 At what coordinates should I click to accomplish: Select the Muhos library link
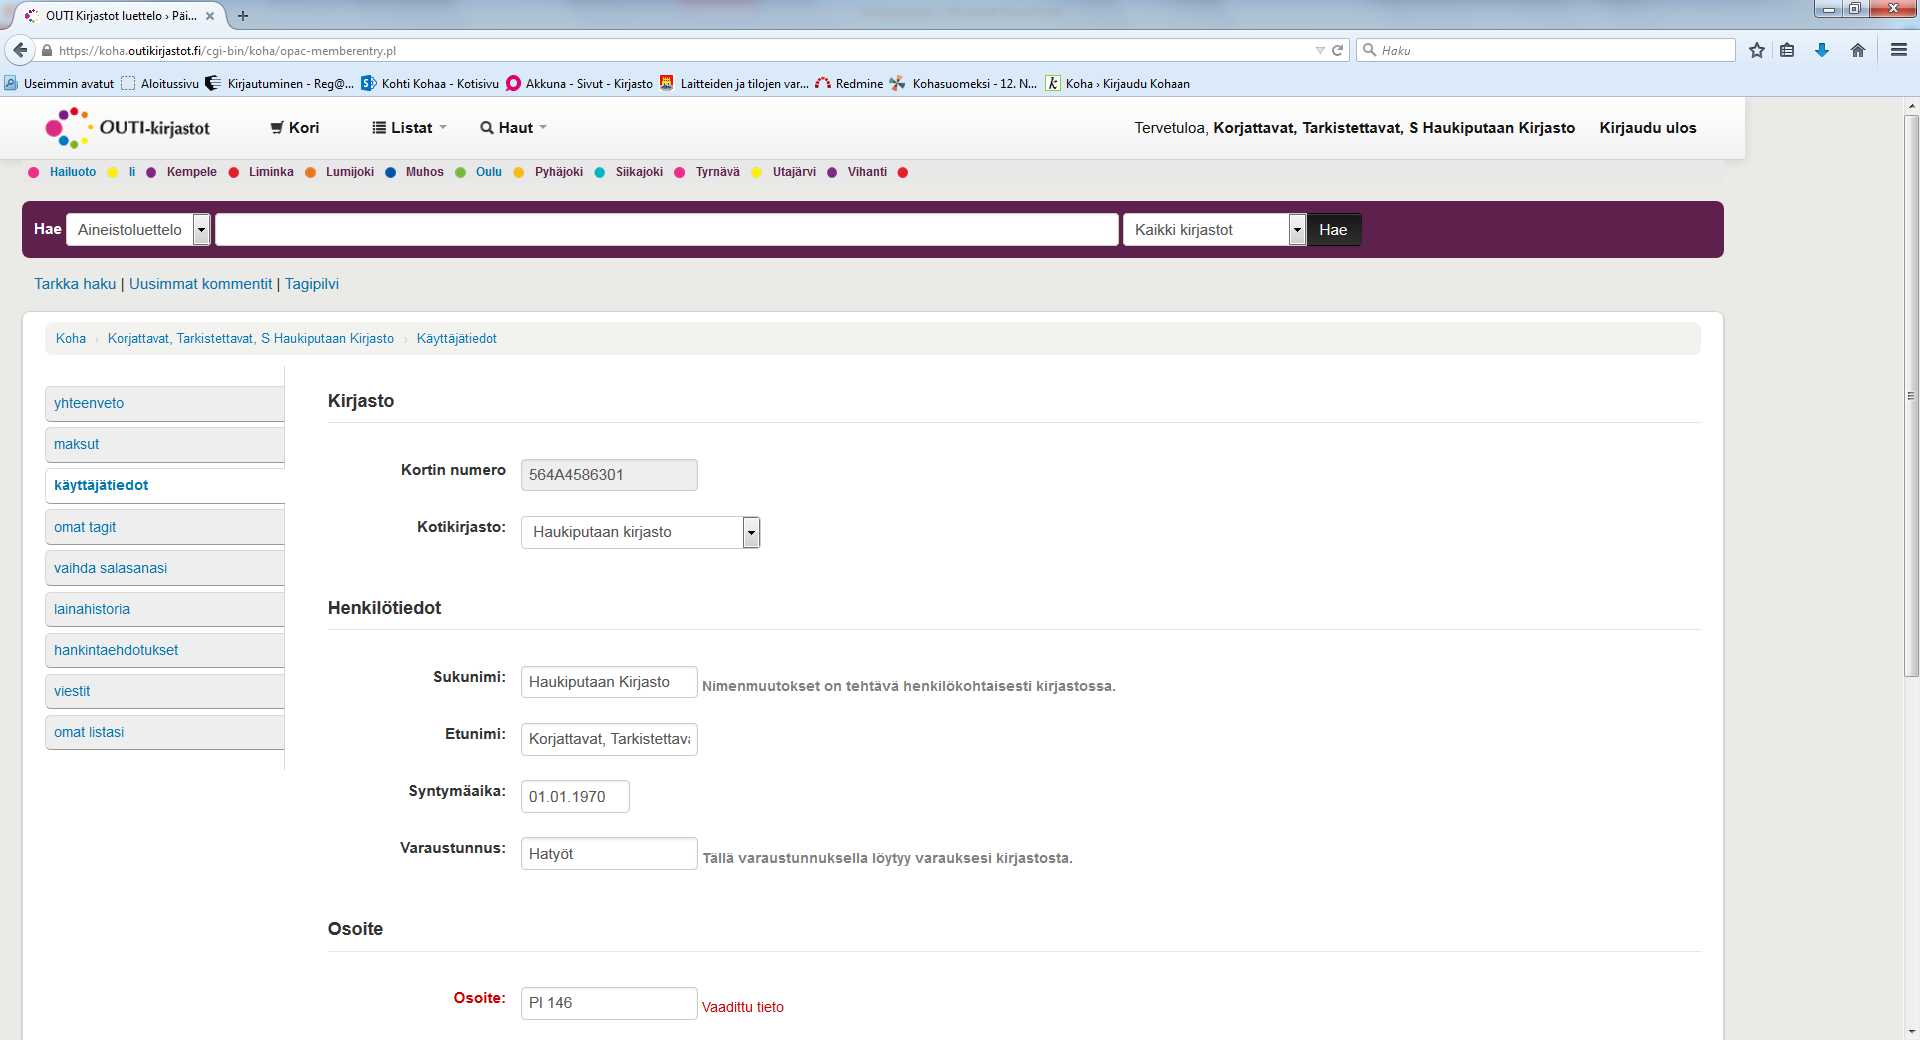coord(424,172)
